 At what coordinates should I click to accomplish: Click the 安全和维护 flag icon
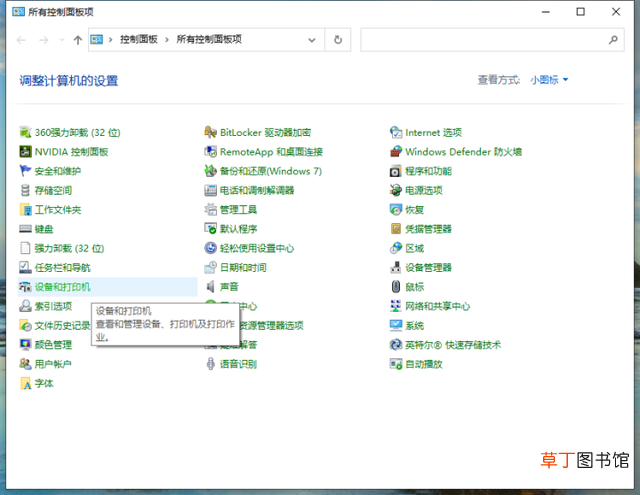pos(25,171)
